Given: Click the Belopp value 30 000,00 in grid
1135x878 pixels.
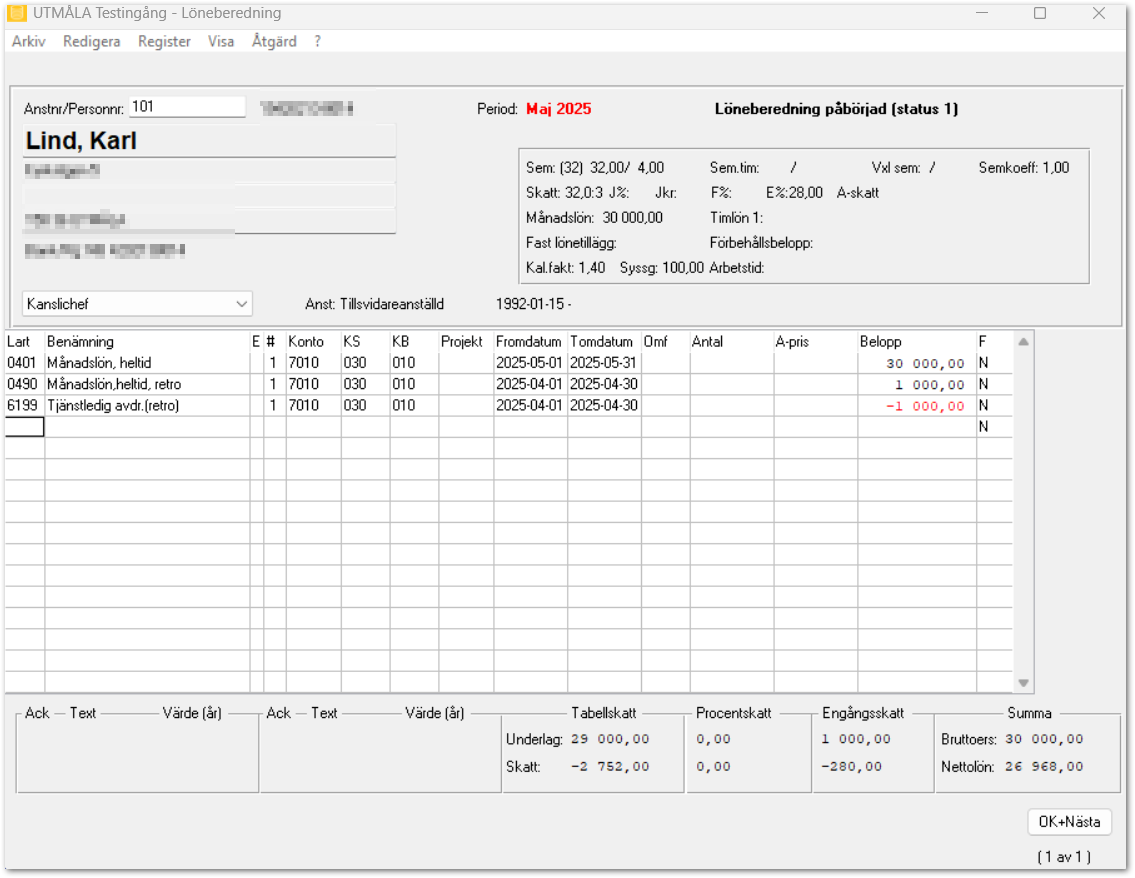Looking at the screenshot, I should click(925, 364).
